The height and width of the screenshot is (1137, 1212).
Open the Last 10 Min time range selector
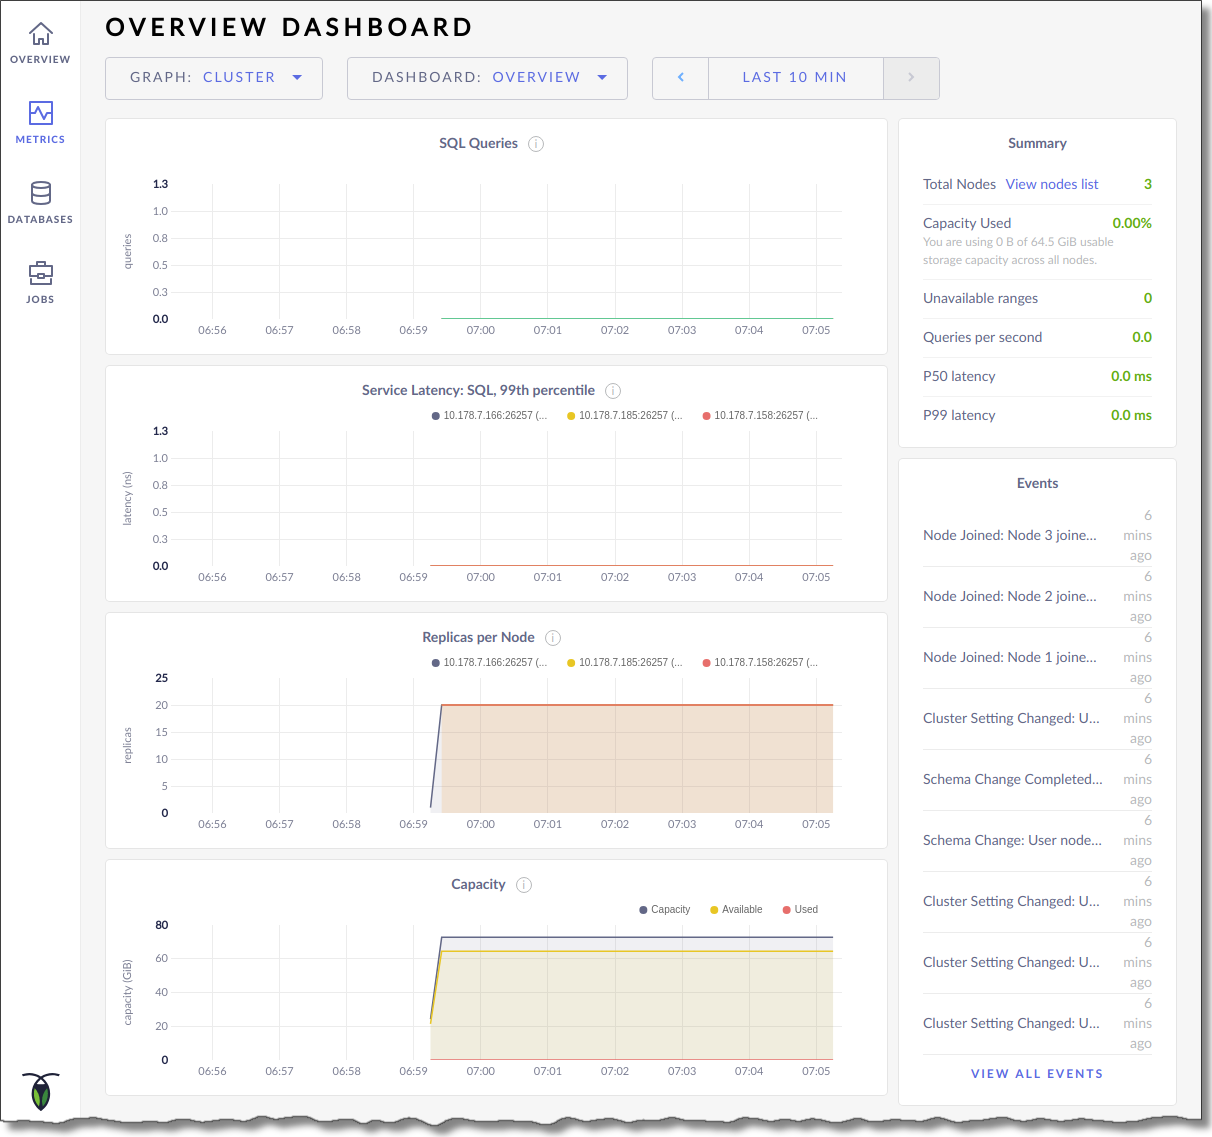point(795,78)
